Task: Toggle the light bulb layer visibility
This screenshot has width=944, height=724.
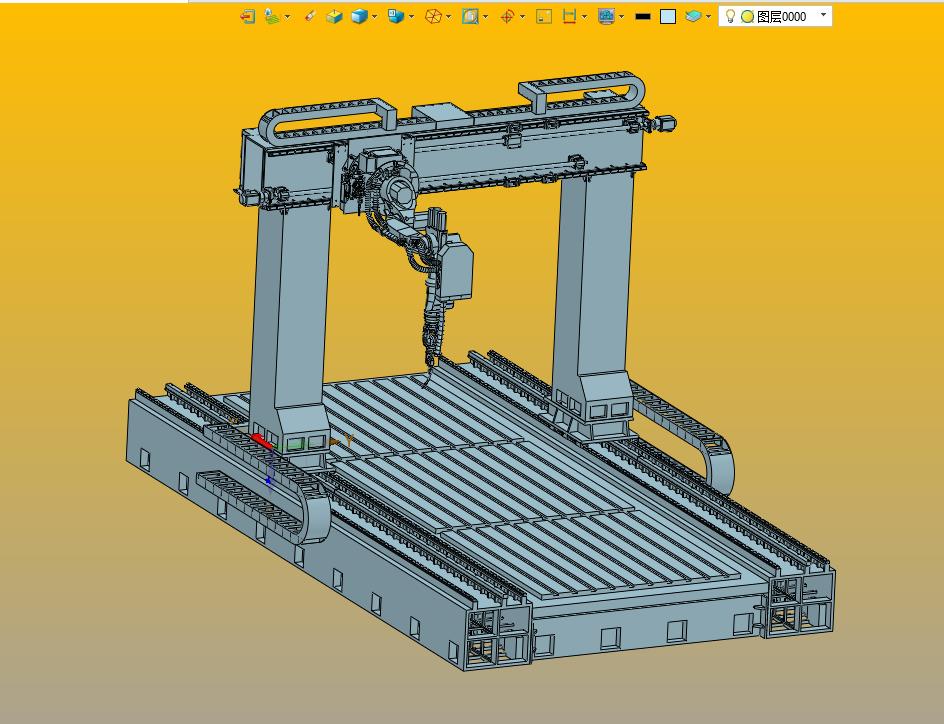Action: (730, 16)
